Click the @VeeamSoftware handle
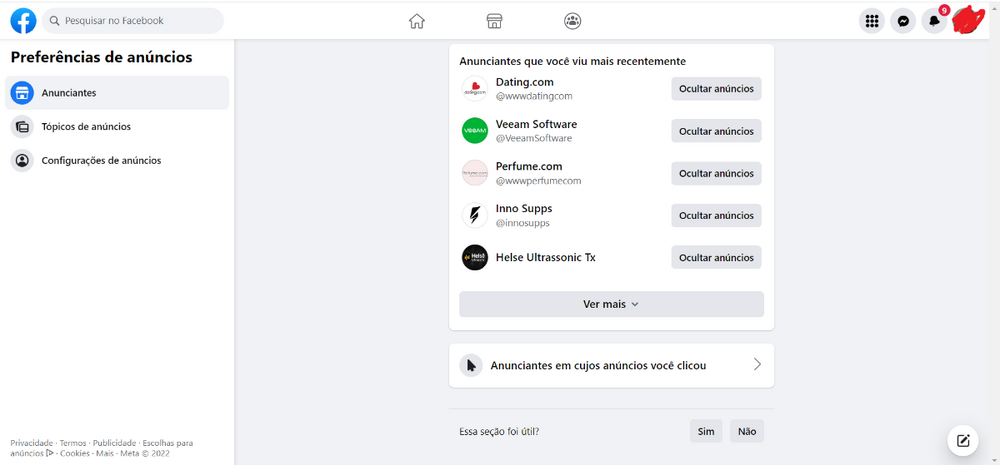Screen dimensions: 1000x465 [534, 138]
